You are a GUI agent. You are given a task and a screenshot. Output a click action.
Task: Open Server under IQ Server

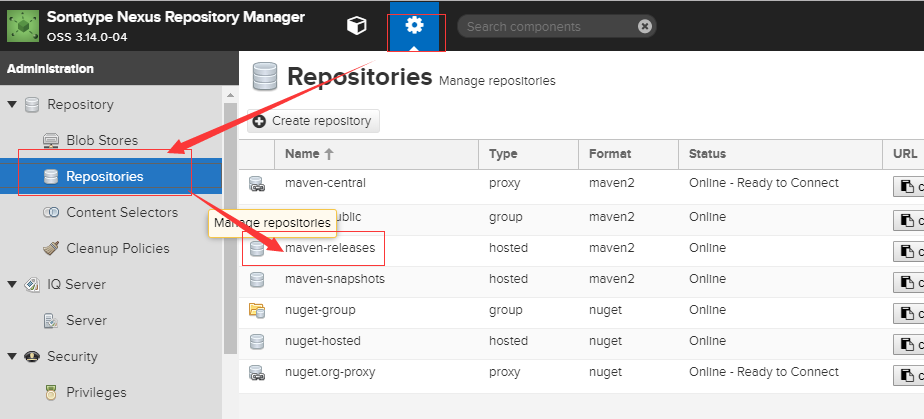[87, 321]
